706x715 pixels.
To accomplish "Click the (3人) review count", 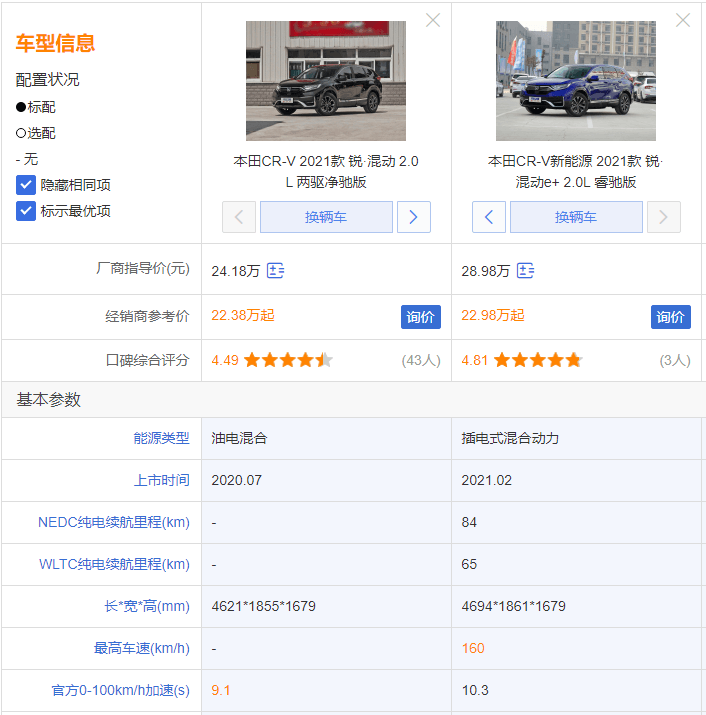I will point(675,360).
